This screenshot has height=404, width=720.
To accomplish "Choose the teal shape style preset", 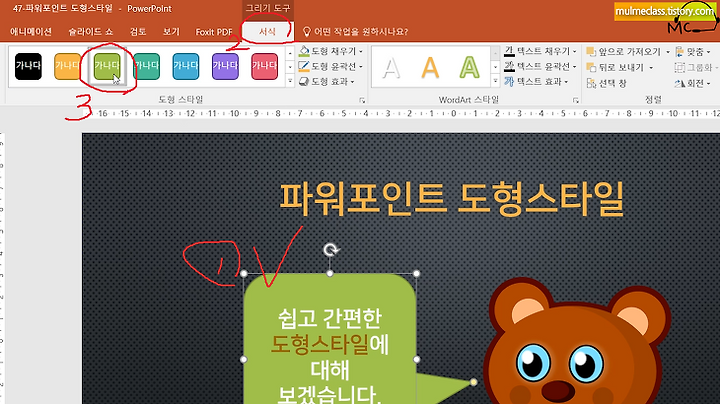I will click(x=146, y=66).
